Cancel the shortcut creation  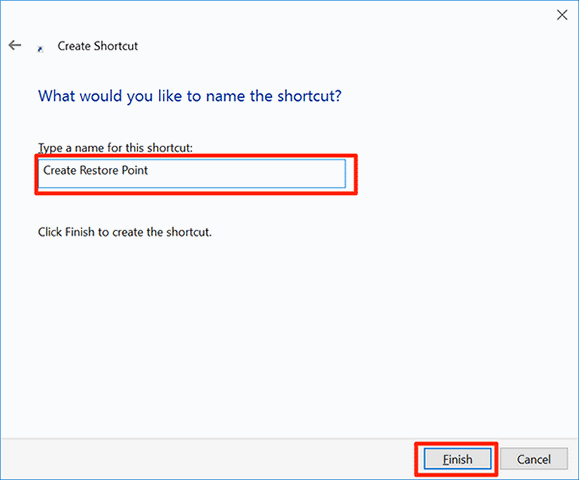point(534,459)
